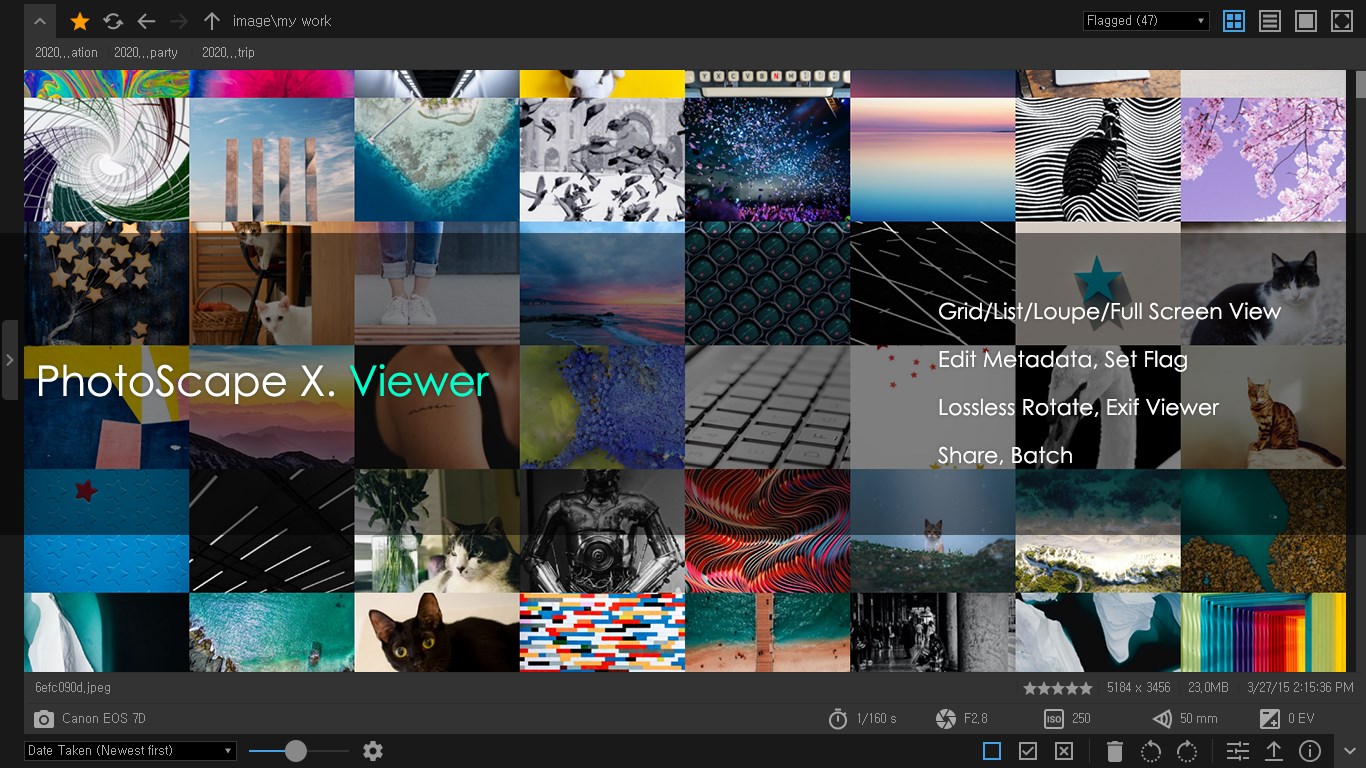Enter Full Screen view mode
The width and height of the screenshot is (1366, 768).
pyautogui.click(x=1341, y=20)
